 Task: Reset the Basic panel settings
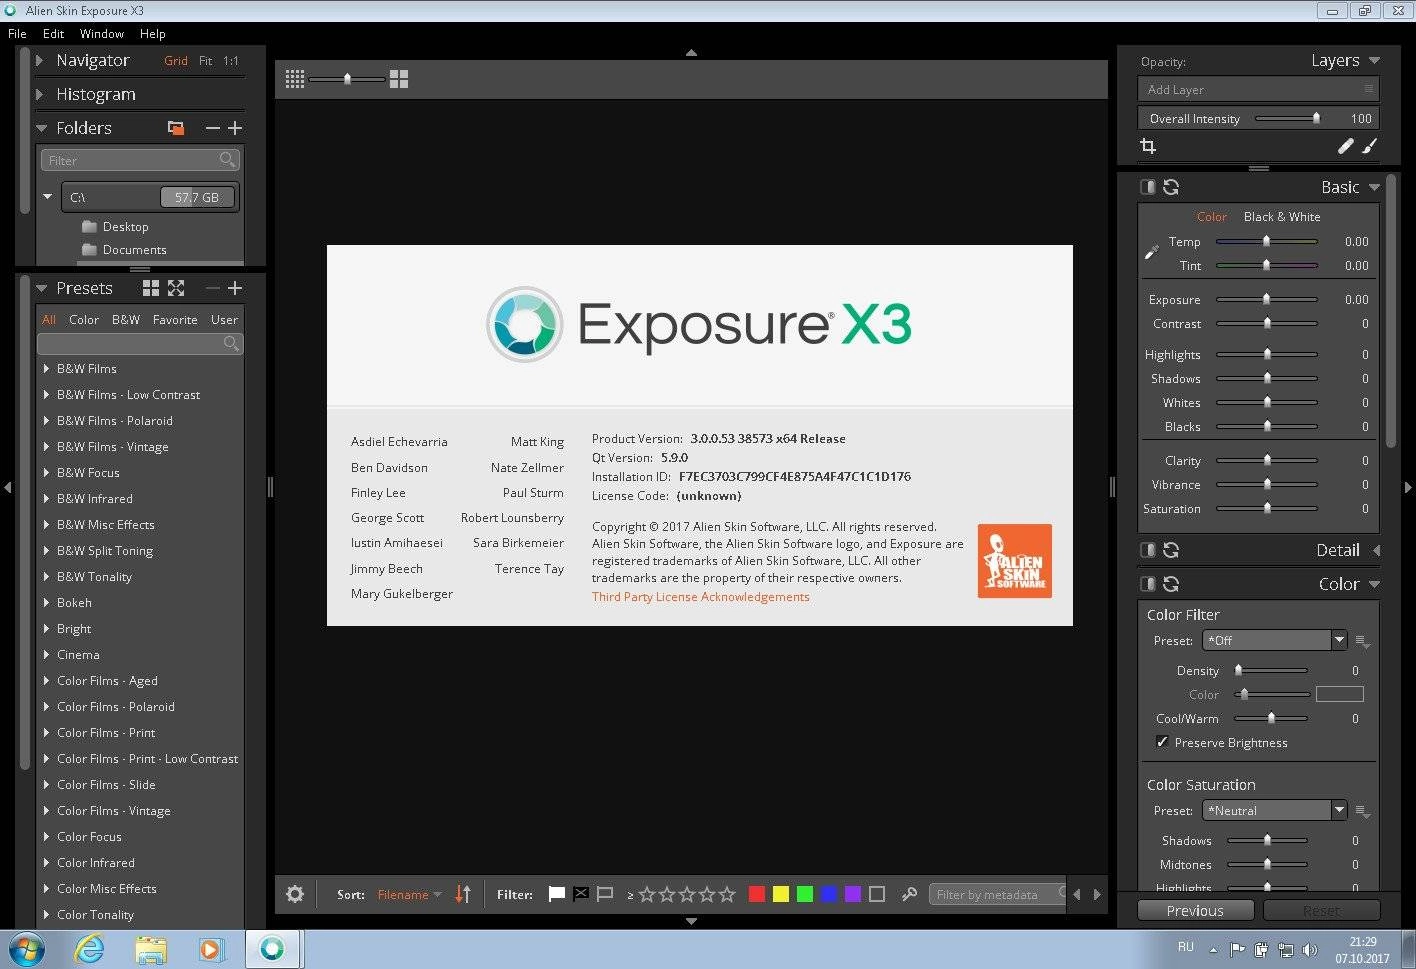pyautogui.click(x=1171, y=187)
